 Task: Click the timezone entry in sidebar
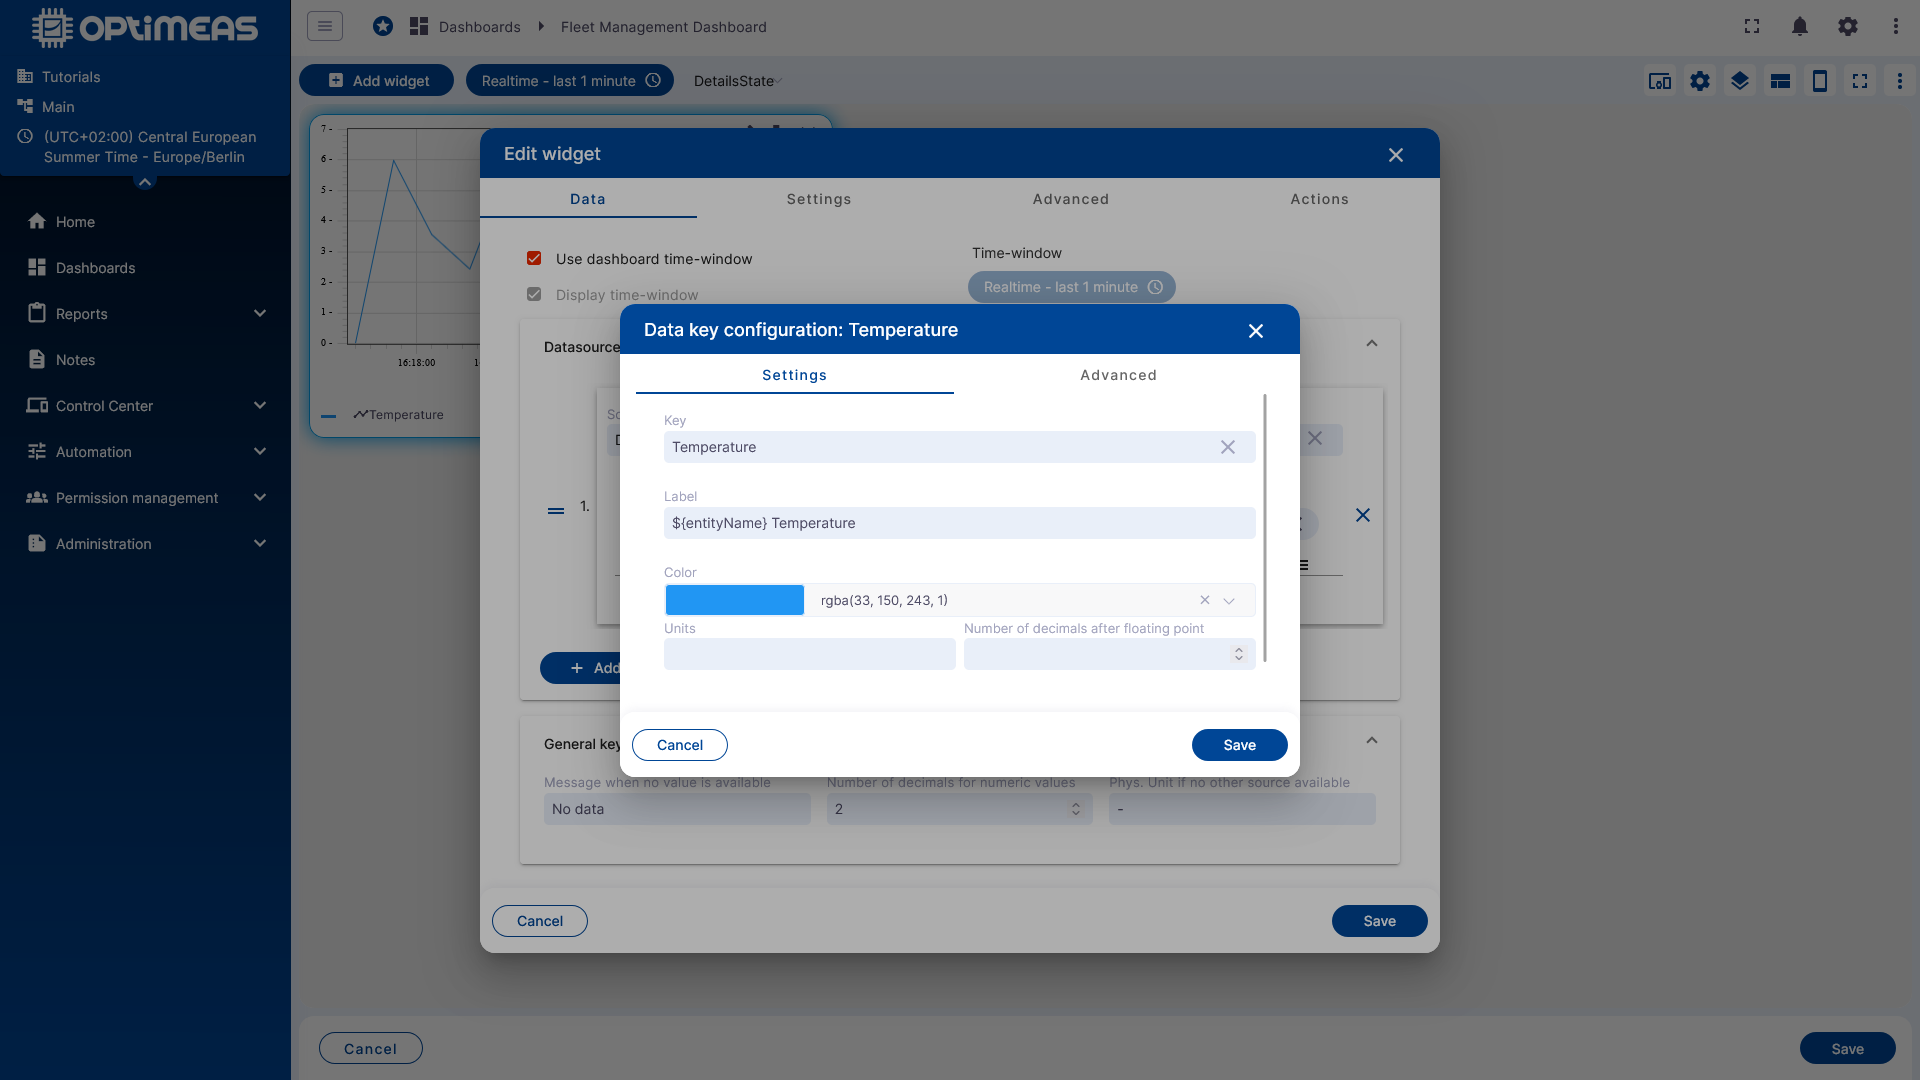(140, 147)
